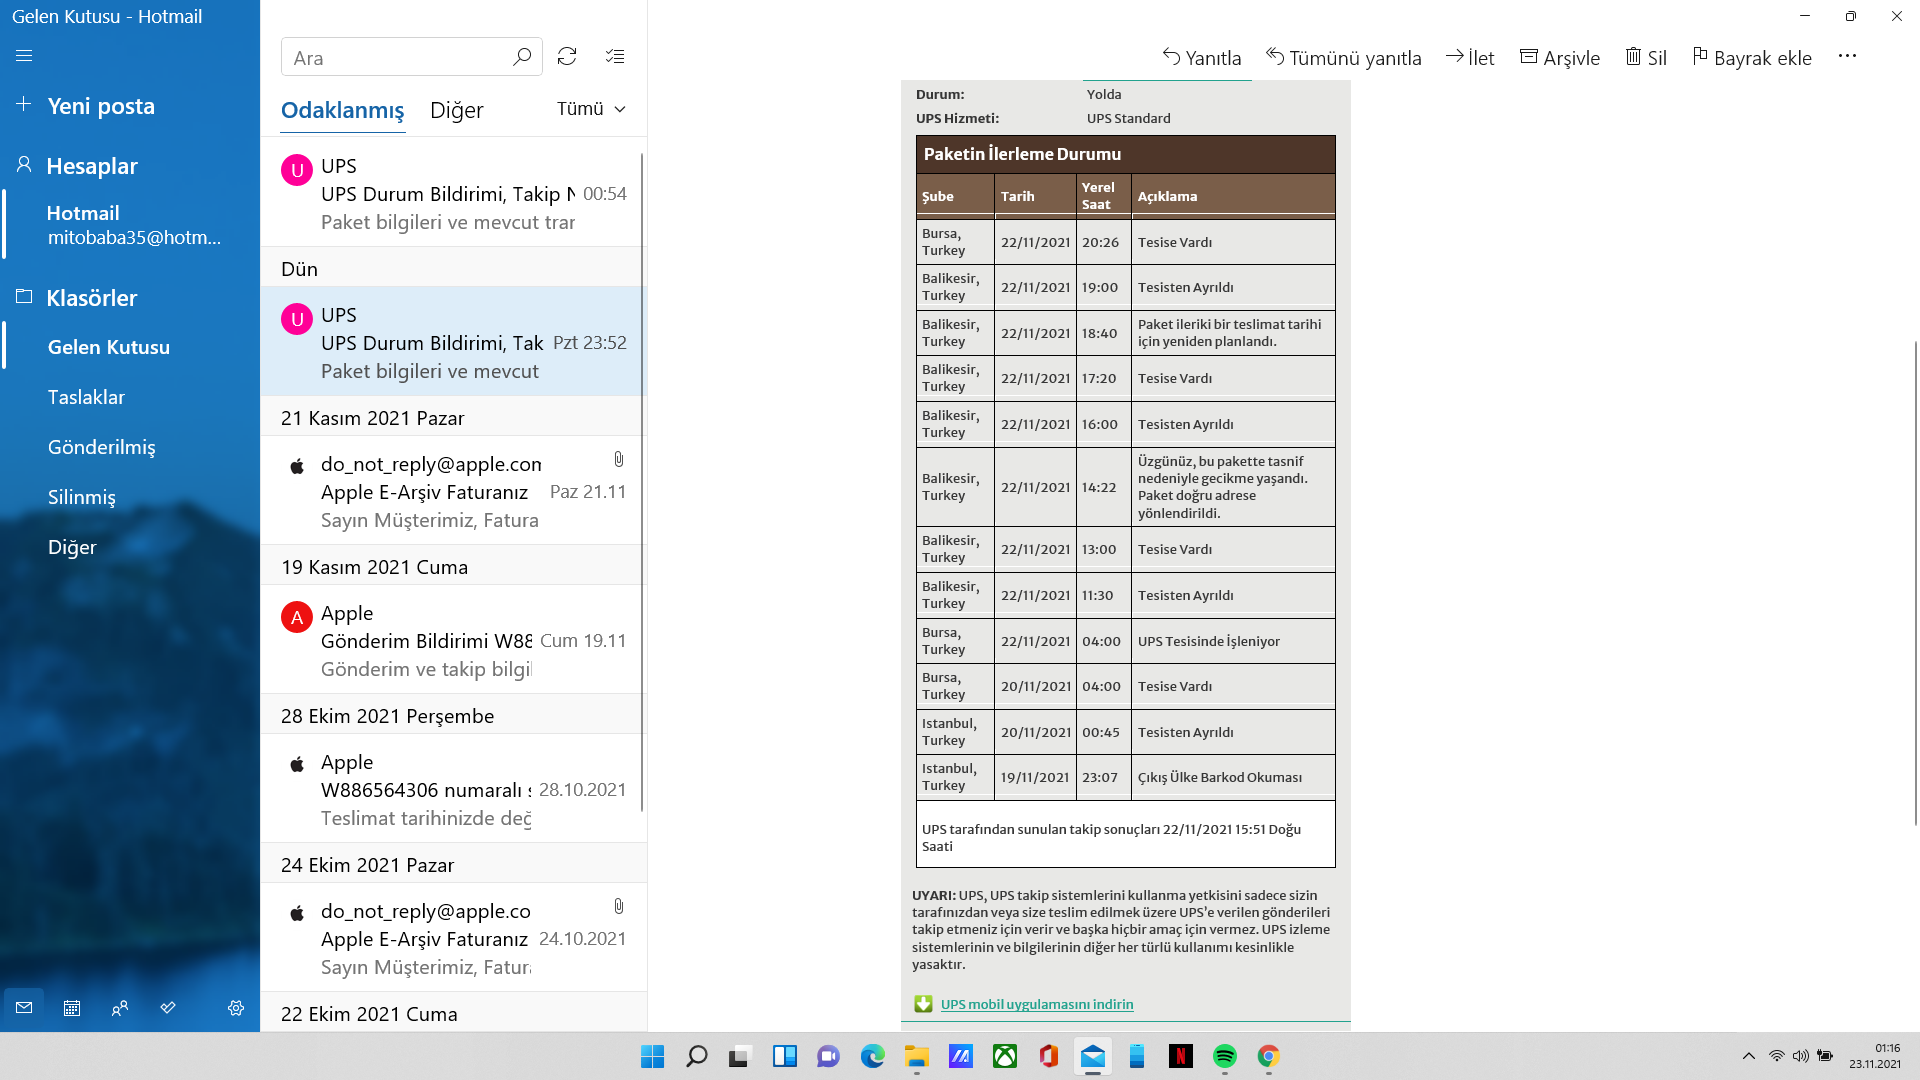
Task: Open Teams Chat icon on taskbar
Action: click(x=829, y=1056)
